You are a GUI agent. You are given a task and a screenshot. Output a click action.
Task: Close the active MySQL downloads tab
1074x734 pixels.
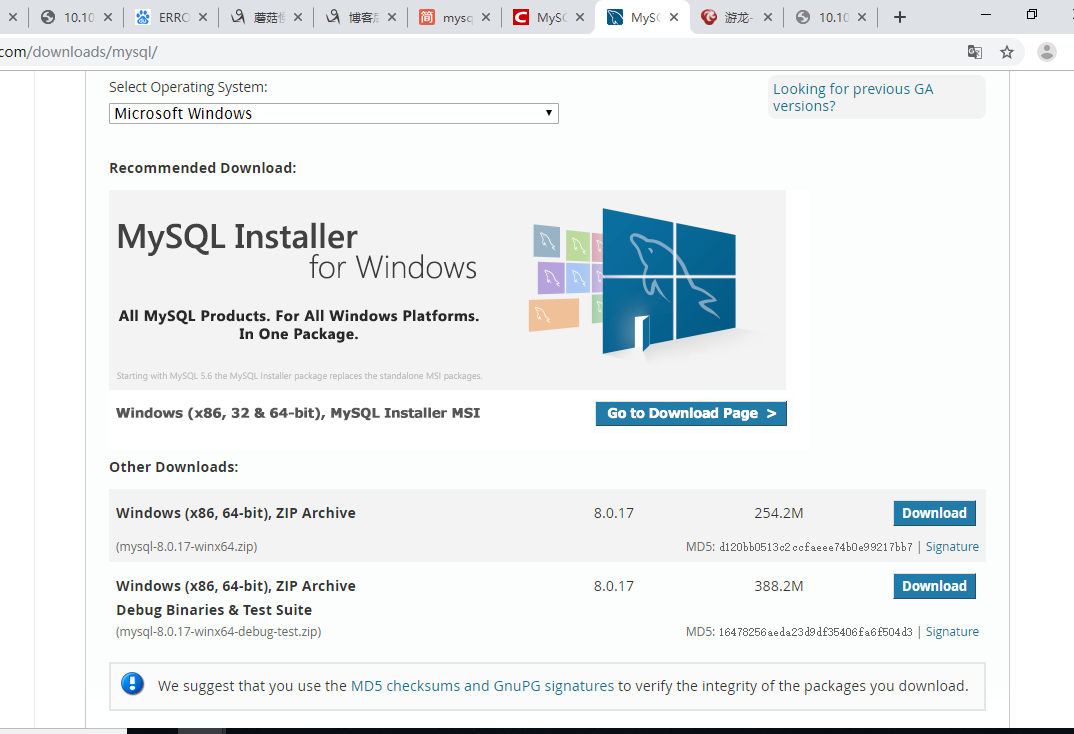click(x=674, y=17)
